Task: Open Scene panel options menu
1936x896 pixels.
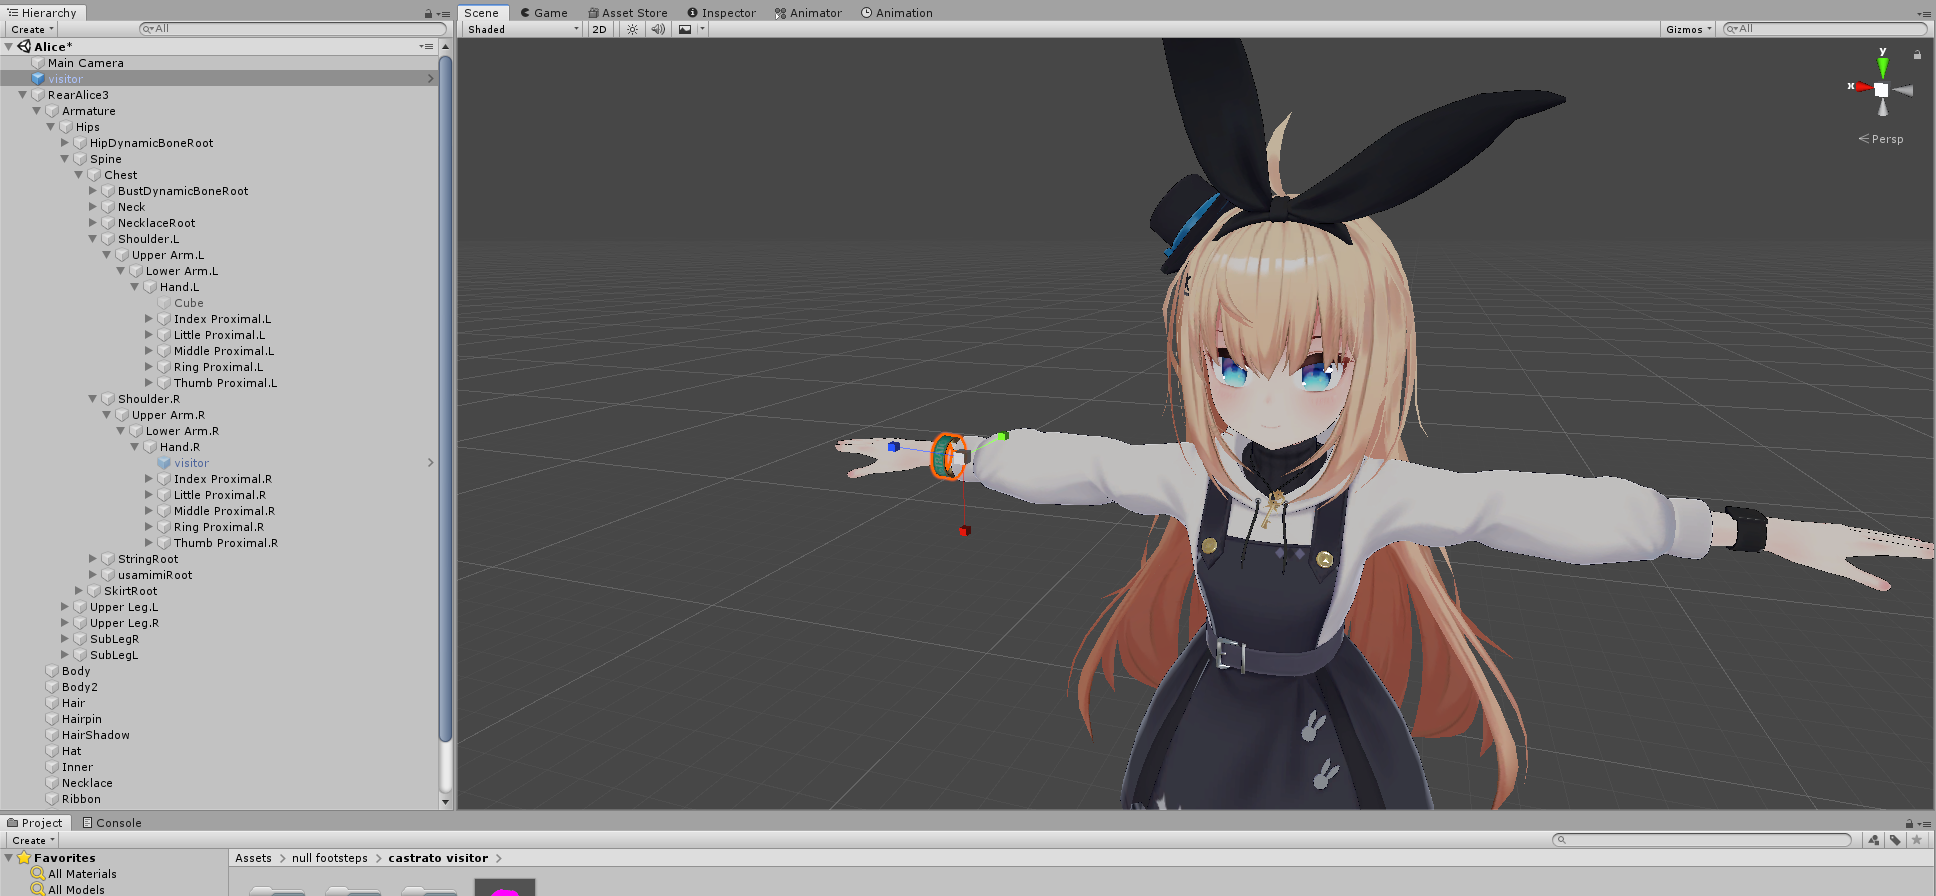Action: click(x=1924, y=14)
